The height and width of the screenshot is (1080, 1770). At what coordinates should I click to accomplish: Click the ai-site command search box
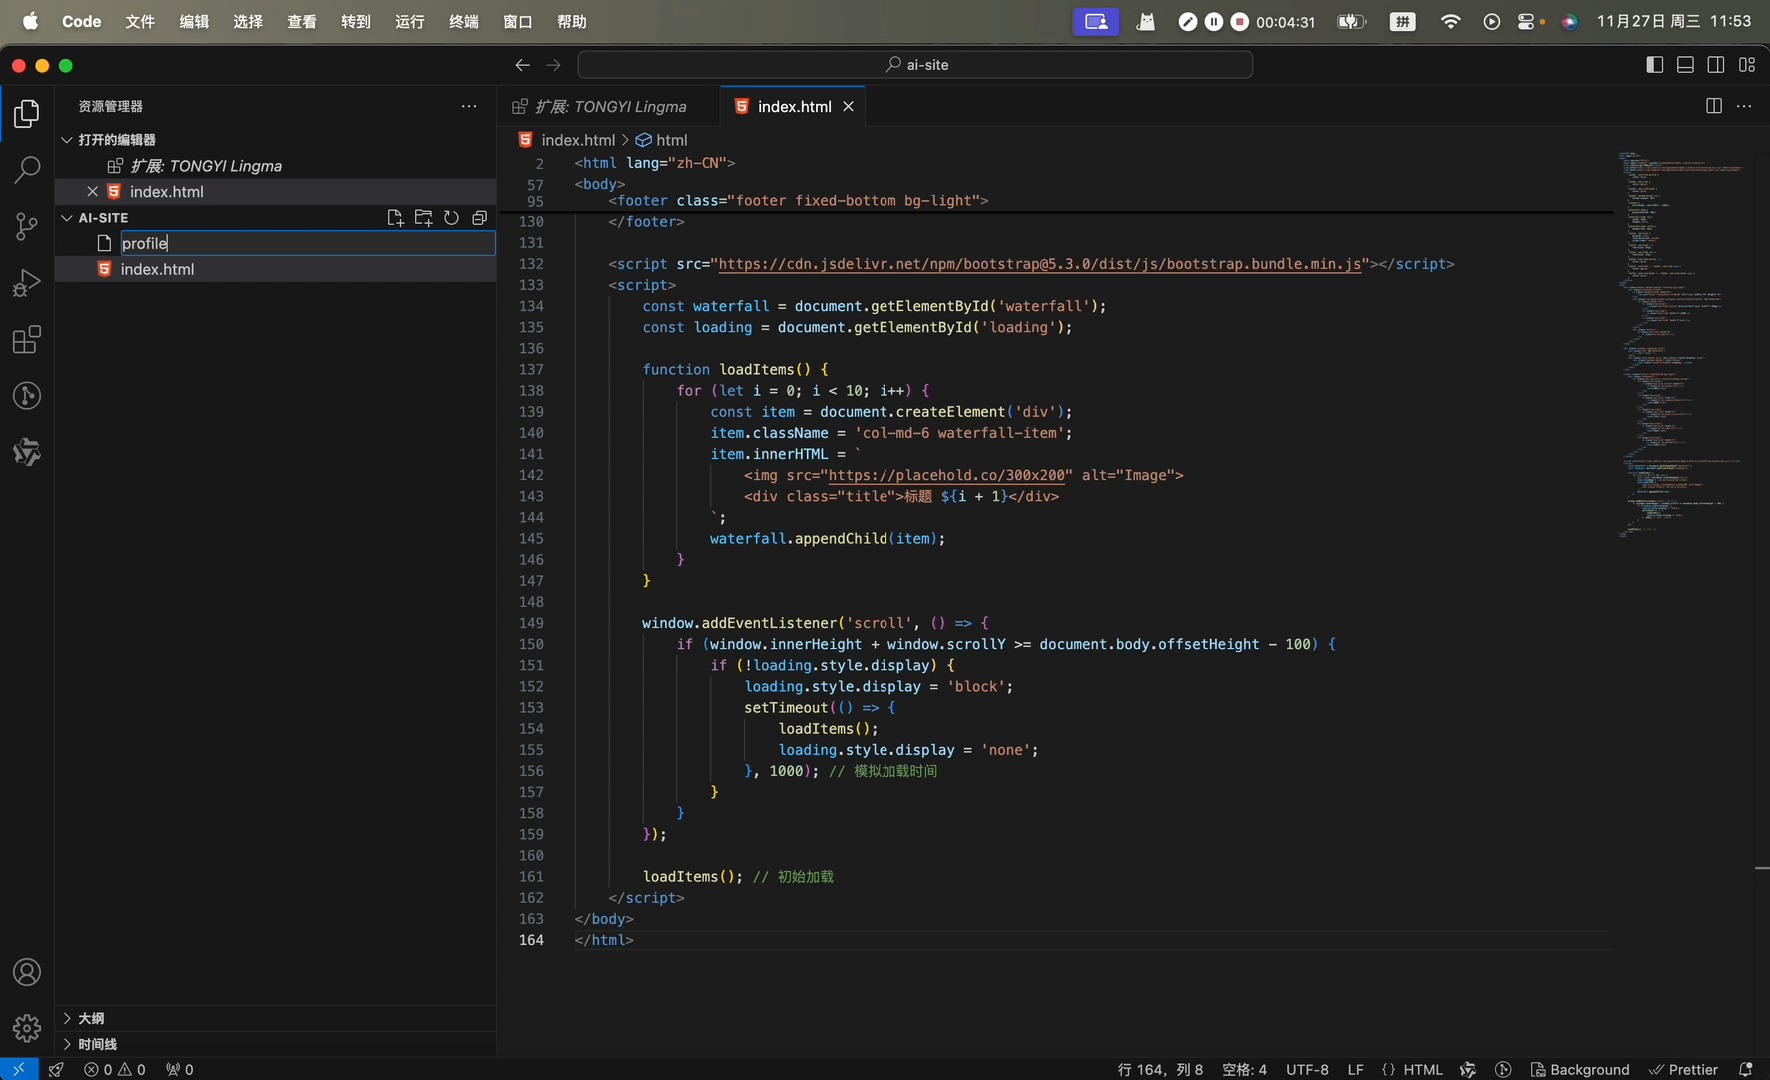point(915,65)
